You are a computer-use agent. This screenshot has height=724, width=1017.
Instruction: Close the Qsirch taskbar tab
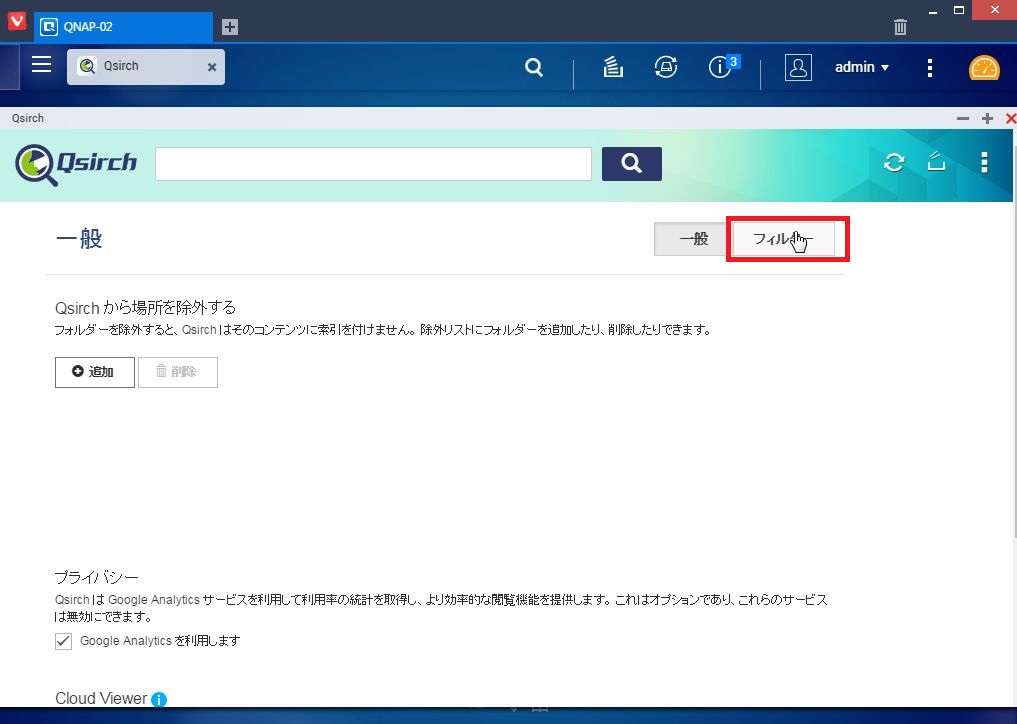point(211,67)
